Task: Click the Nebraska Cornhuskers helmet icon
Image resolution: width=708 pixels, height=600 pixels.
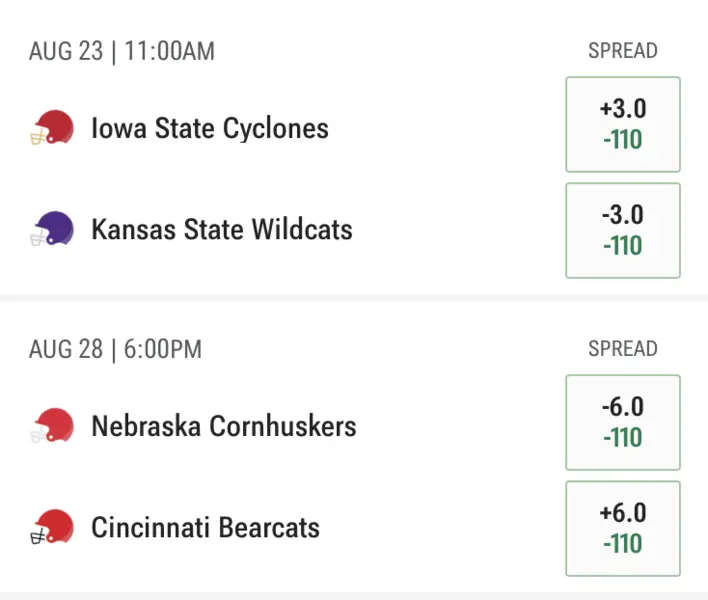Action: click(x=51, y=427)
